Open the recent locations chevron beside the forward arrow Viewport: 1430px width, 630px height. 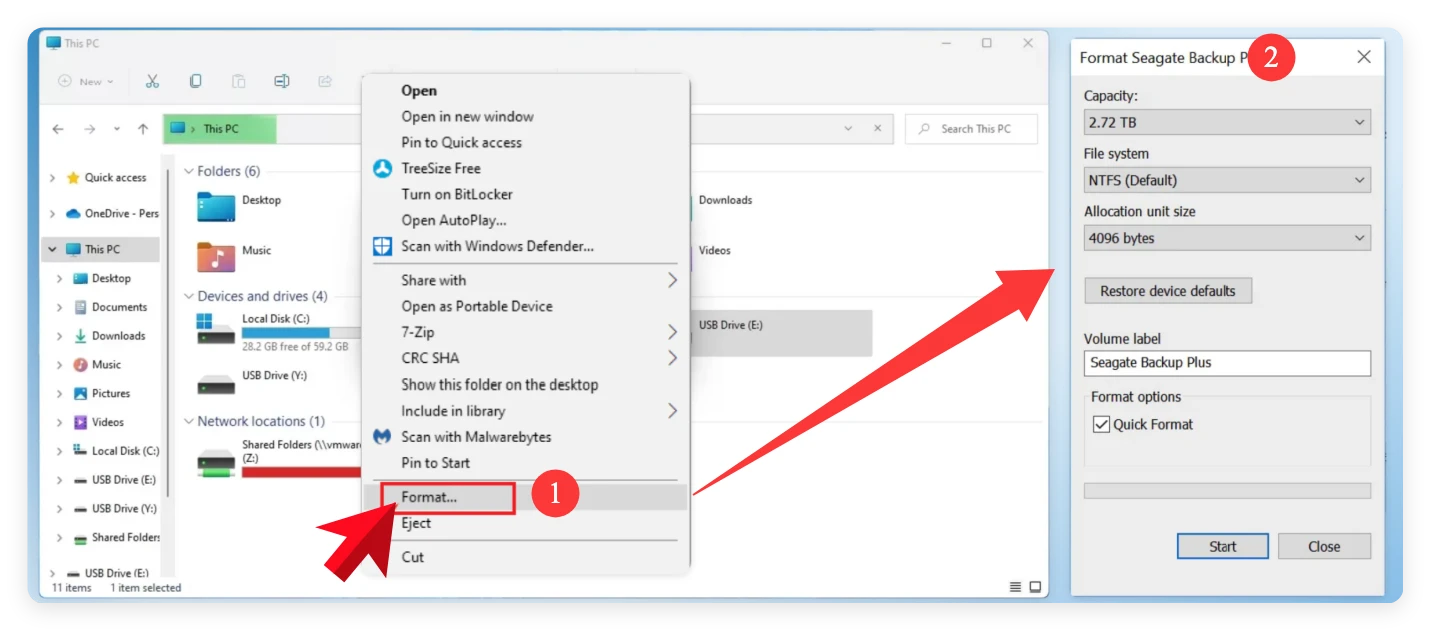click(x=117, y=129)
